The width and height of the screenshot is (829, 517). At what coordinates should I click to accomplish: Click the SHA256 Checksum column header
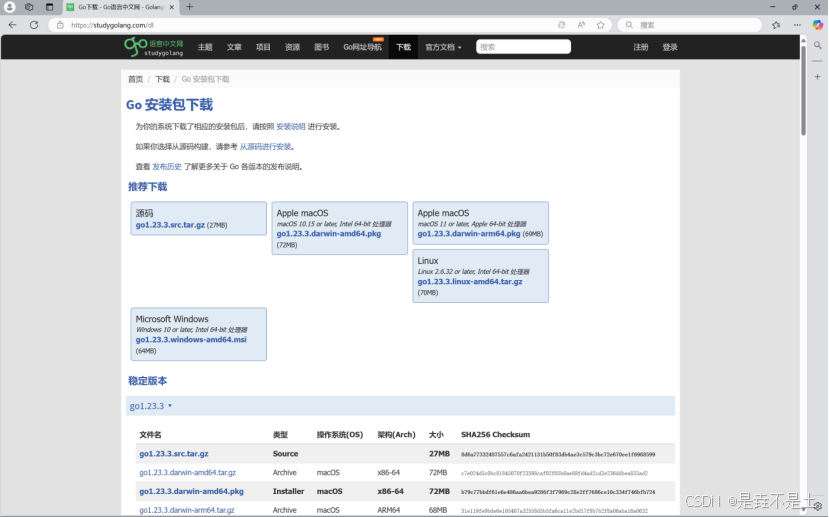pyautogui.click(x=495, y=435)
